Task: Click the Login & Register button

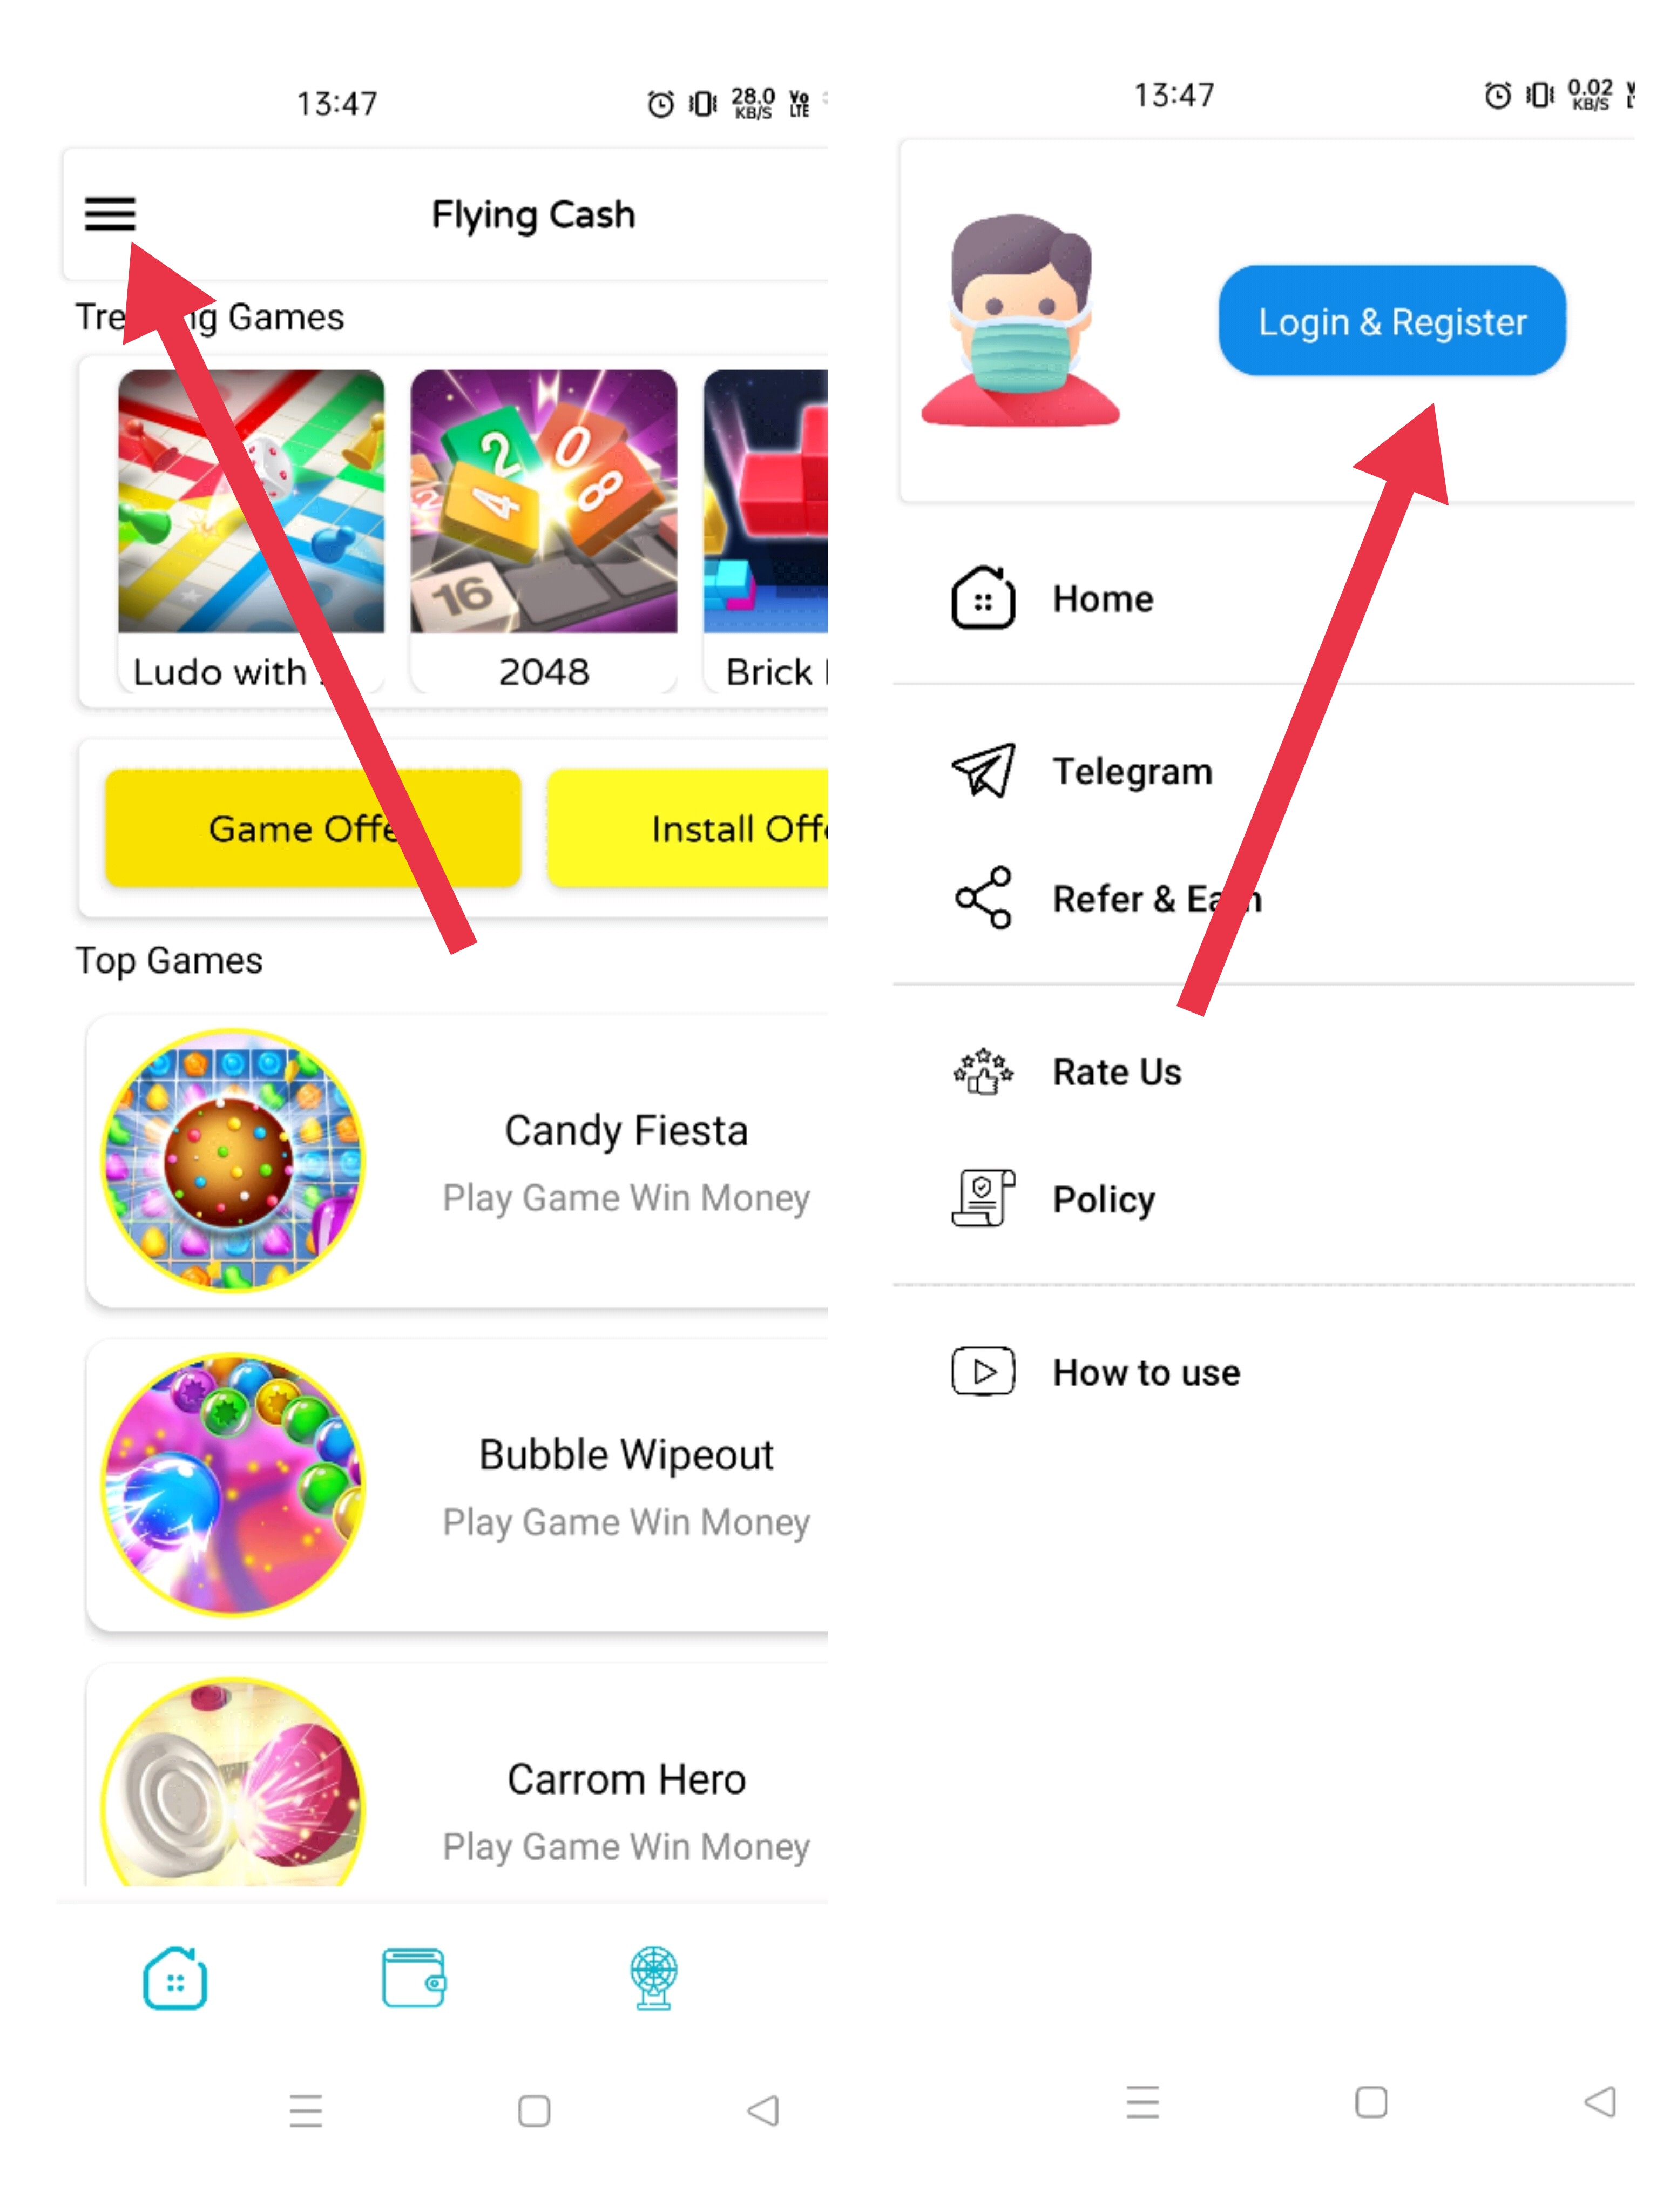Action: (x=1392, y=321)
